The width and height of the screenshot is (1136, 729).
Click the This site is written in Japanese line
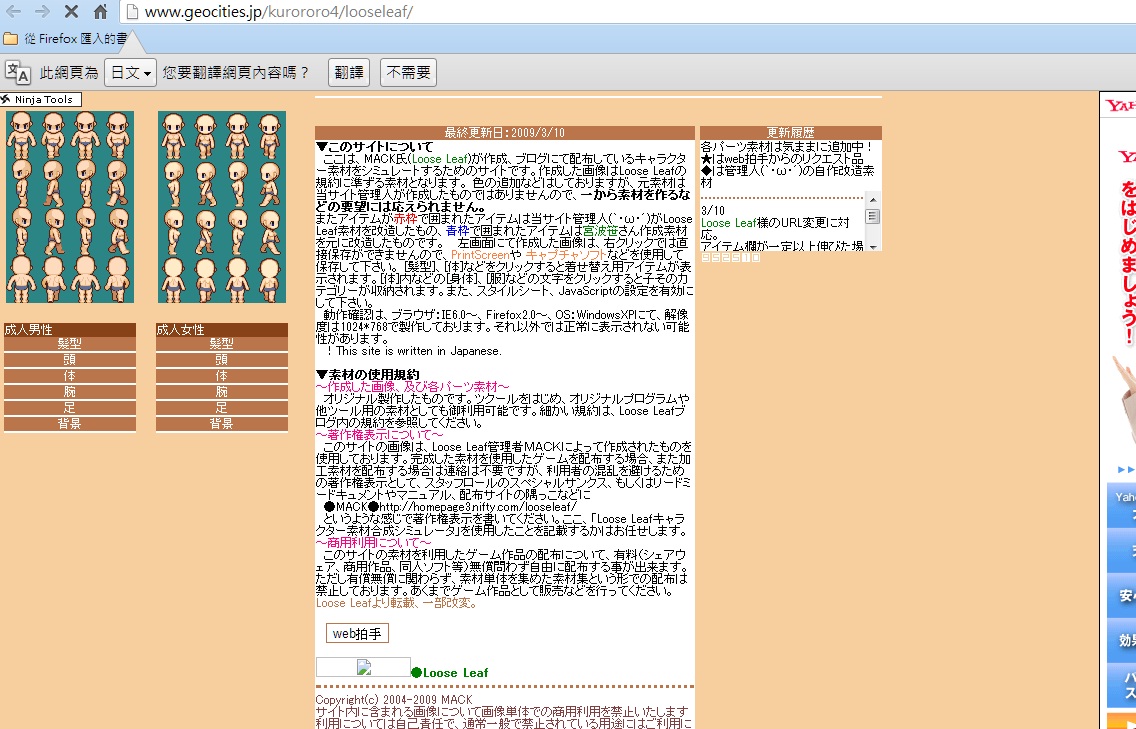click(413, 351)
